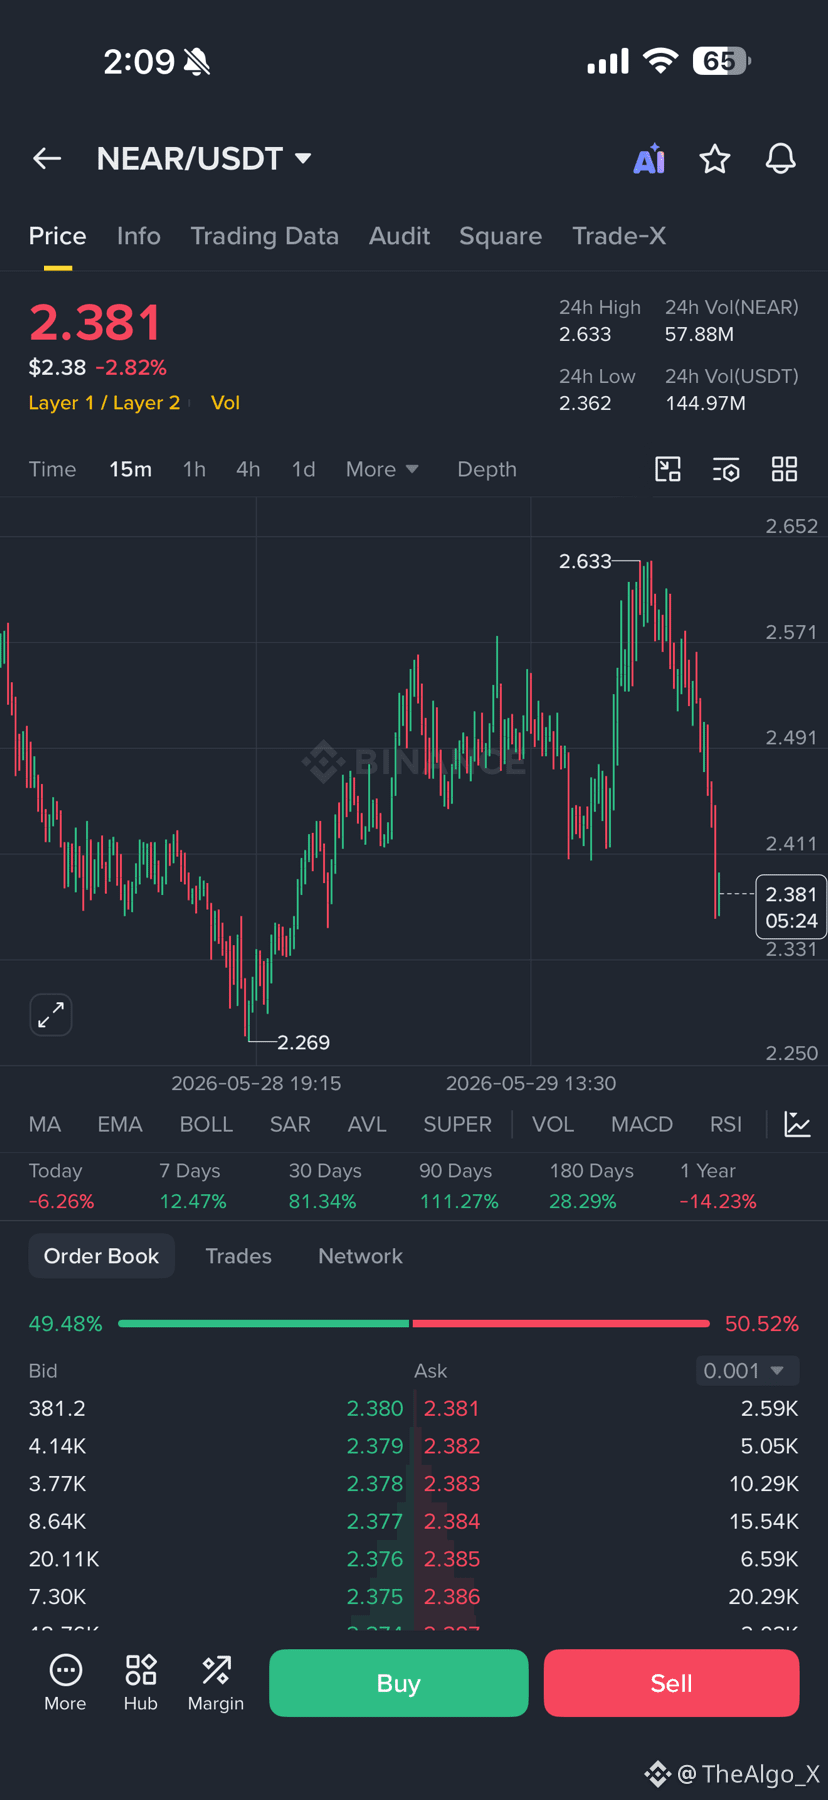
Task: Open the Vol tag link
Action: point(225,403)
